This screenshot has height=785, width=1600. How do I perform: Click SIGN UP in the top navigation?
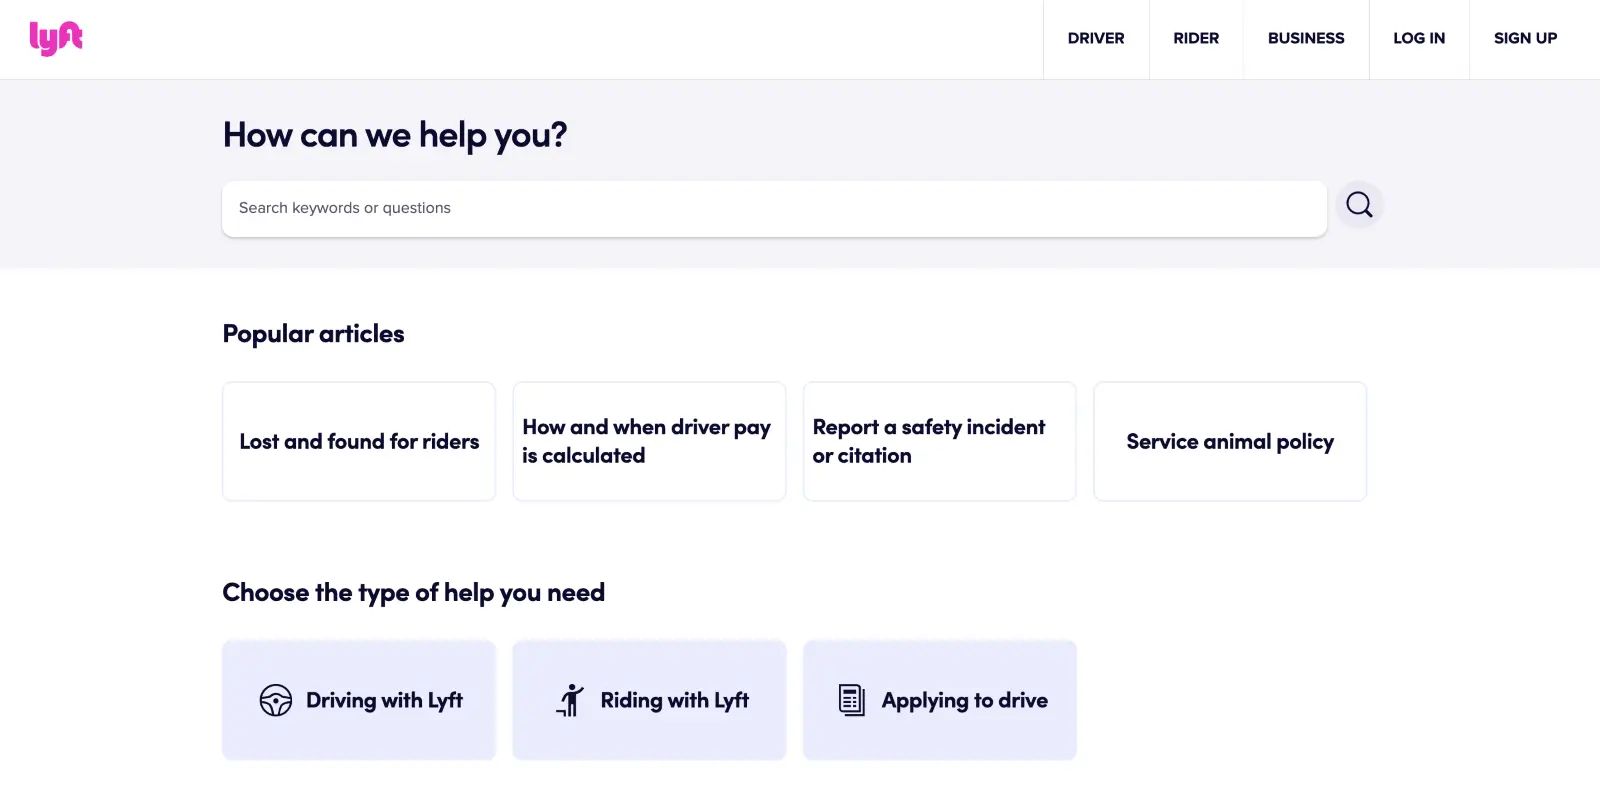pyautogui.click(x=1525, y=38)
